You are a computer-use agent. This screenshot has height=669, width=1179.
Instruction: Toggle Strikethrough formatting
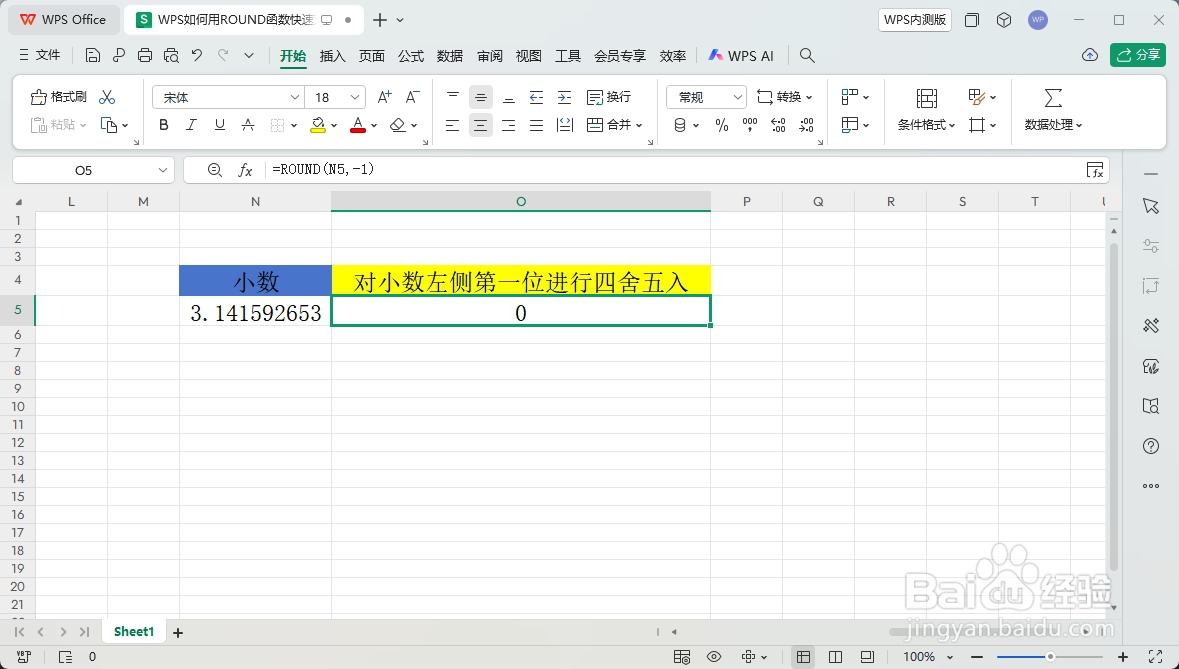click(247, 125)
